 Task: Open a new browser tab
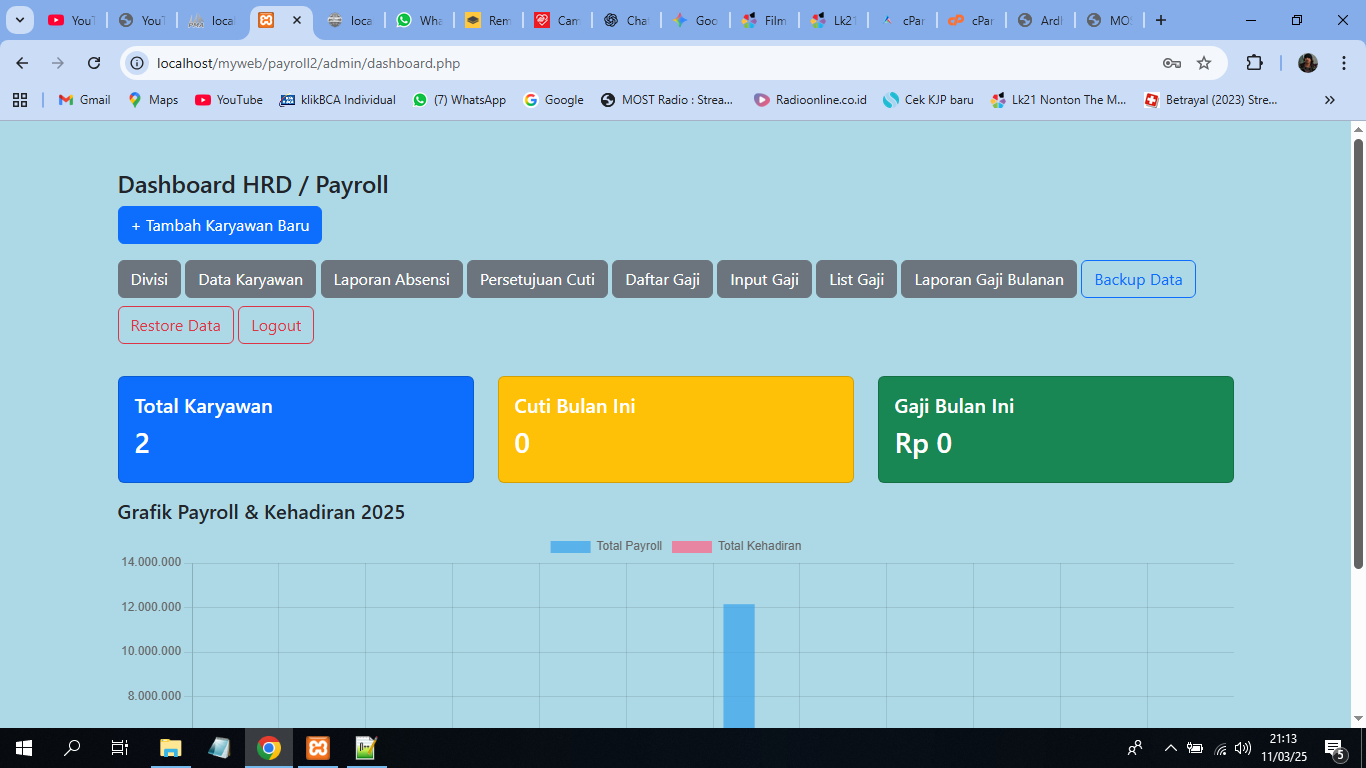[1160, 19]
